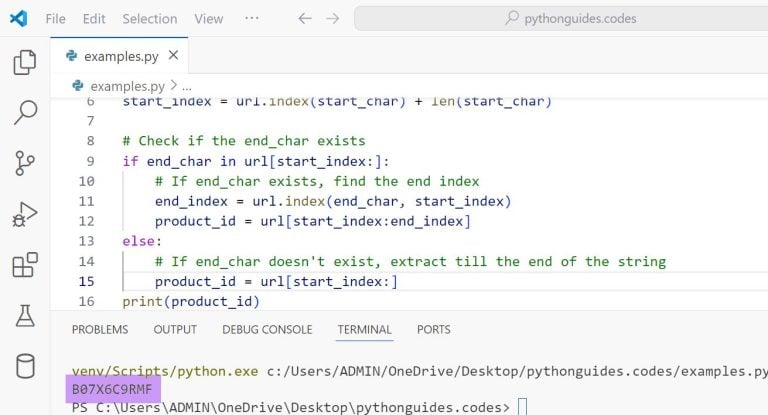The width and height of the screenshot is (768, 415).
Task: Open the Source Control view
Action: click(24, 163)
